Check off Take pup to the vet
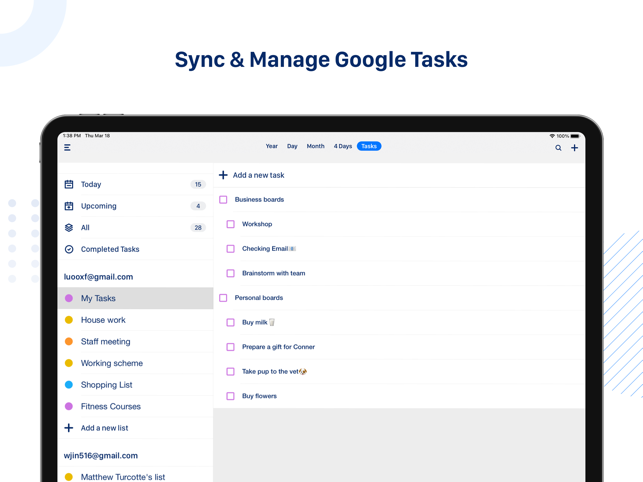The width and height of the screenshot is (643, 482). tap(230, 372)
